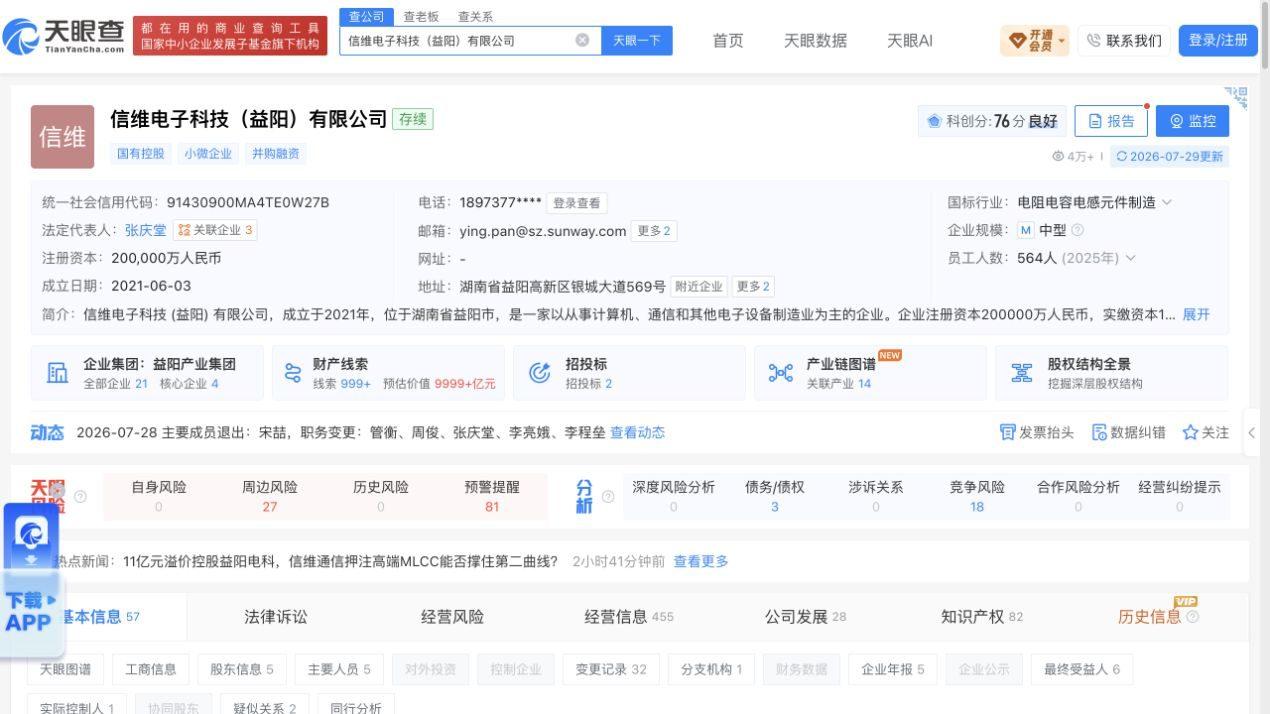
Task: Click the 并购融资 tag
Action: 275,153
